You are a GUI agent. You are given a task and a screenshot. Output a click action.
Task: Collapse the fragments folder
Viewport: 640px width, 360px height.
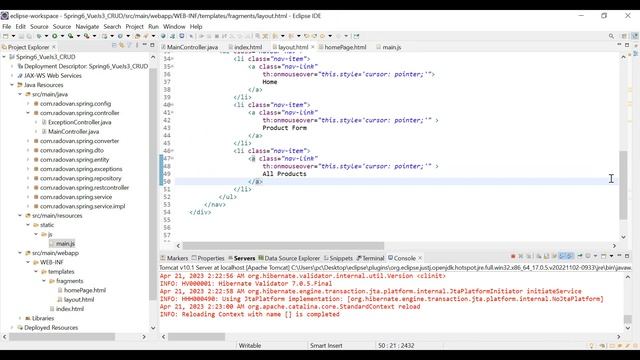44,281
